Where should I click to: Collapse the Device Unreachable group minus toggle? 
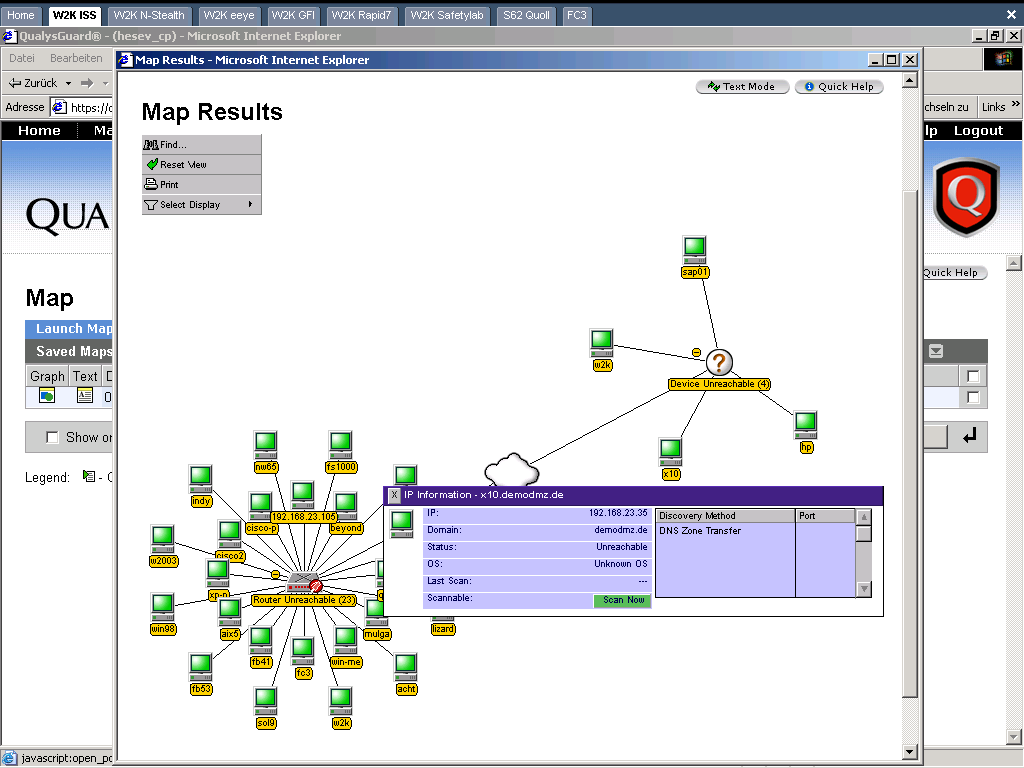click(696, 353)
